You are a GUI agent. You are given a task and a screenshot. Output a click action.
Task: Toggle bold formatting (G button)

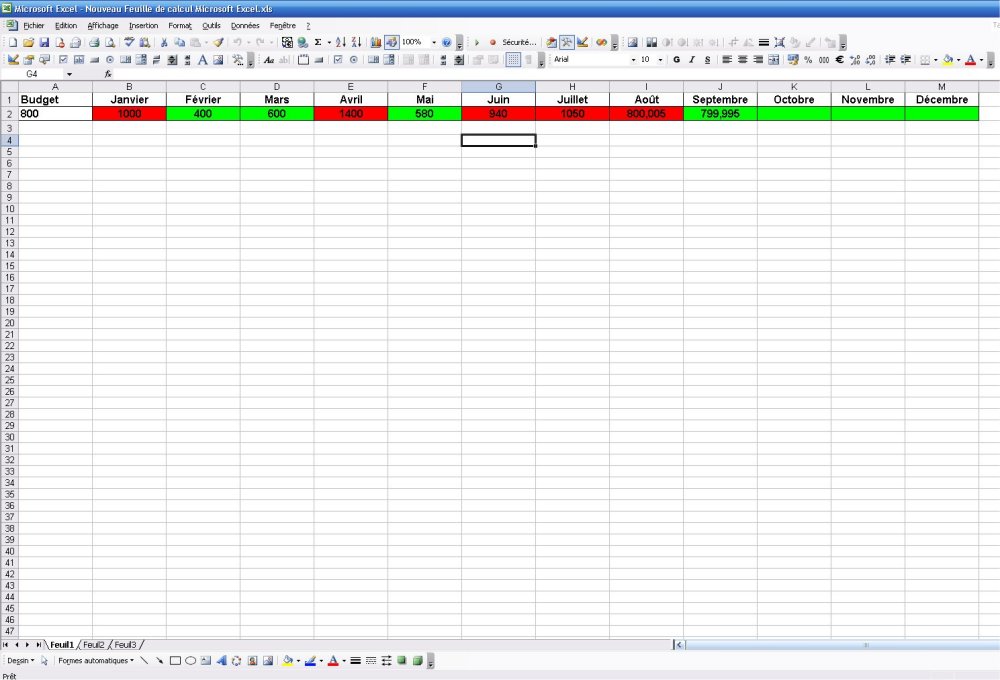(x=676, y=60)
